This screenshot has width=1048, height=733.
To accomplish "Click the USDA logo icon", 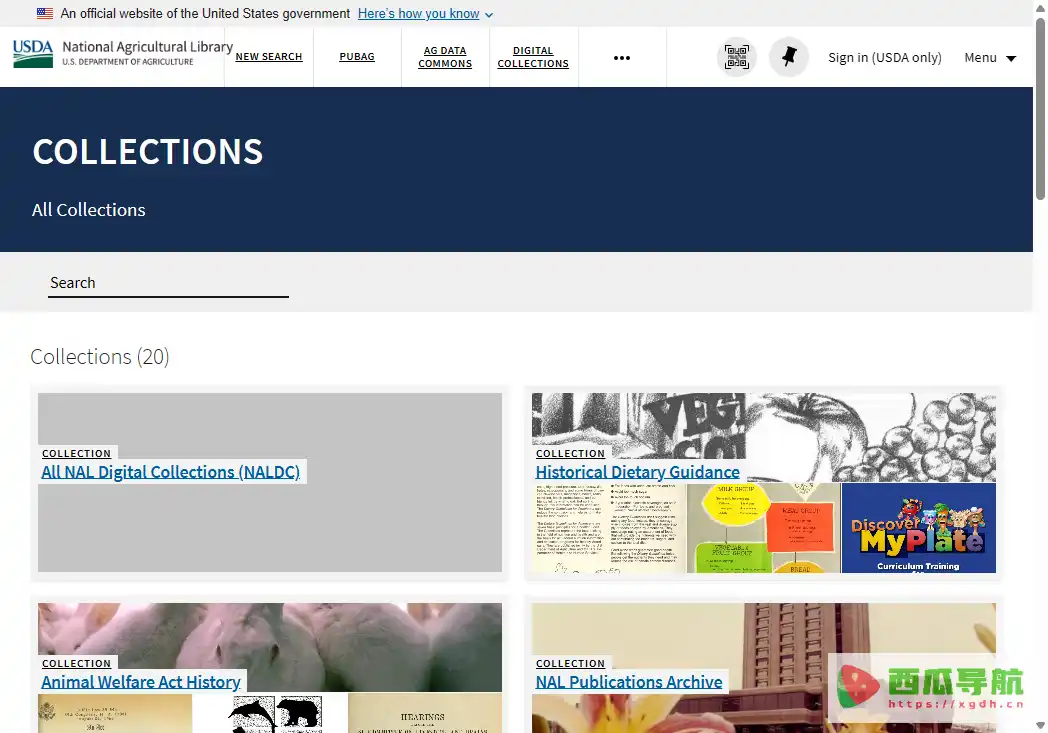I will pos(33,53).
